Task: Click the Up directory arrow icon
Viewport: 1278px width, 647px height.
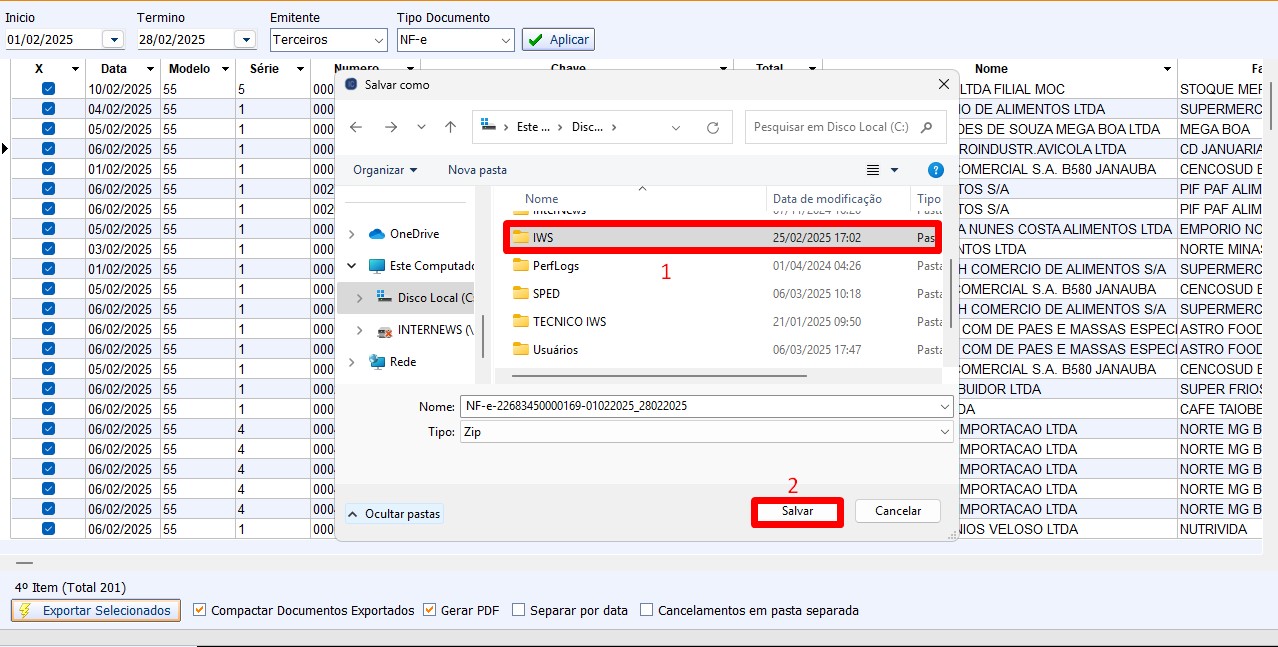Action: tap(450, 127)
